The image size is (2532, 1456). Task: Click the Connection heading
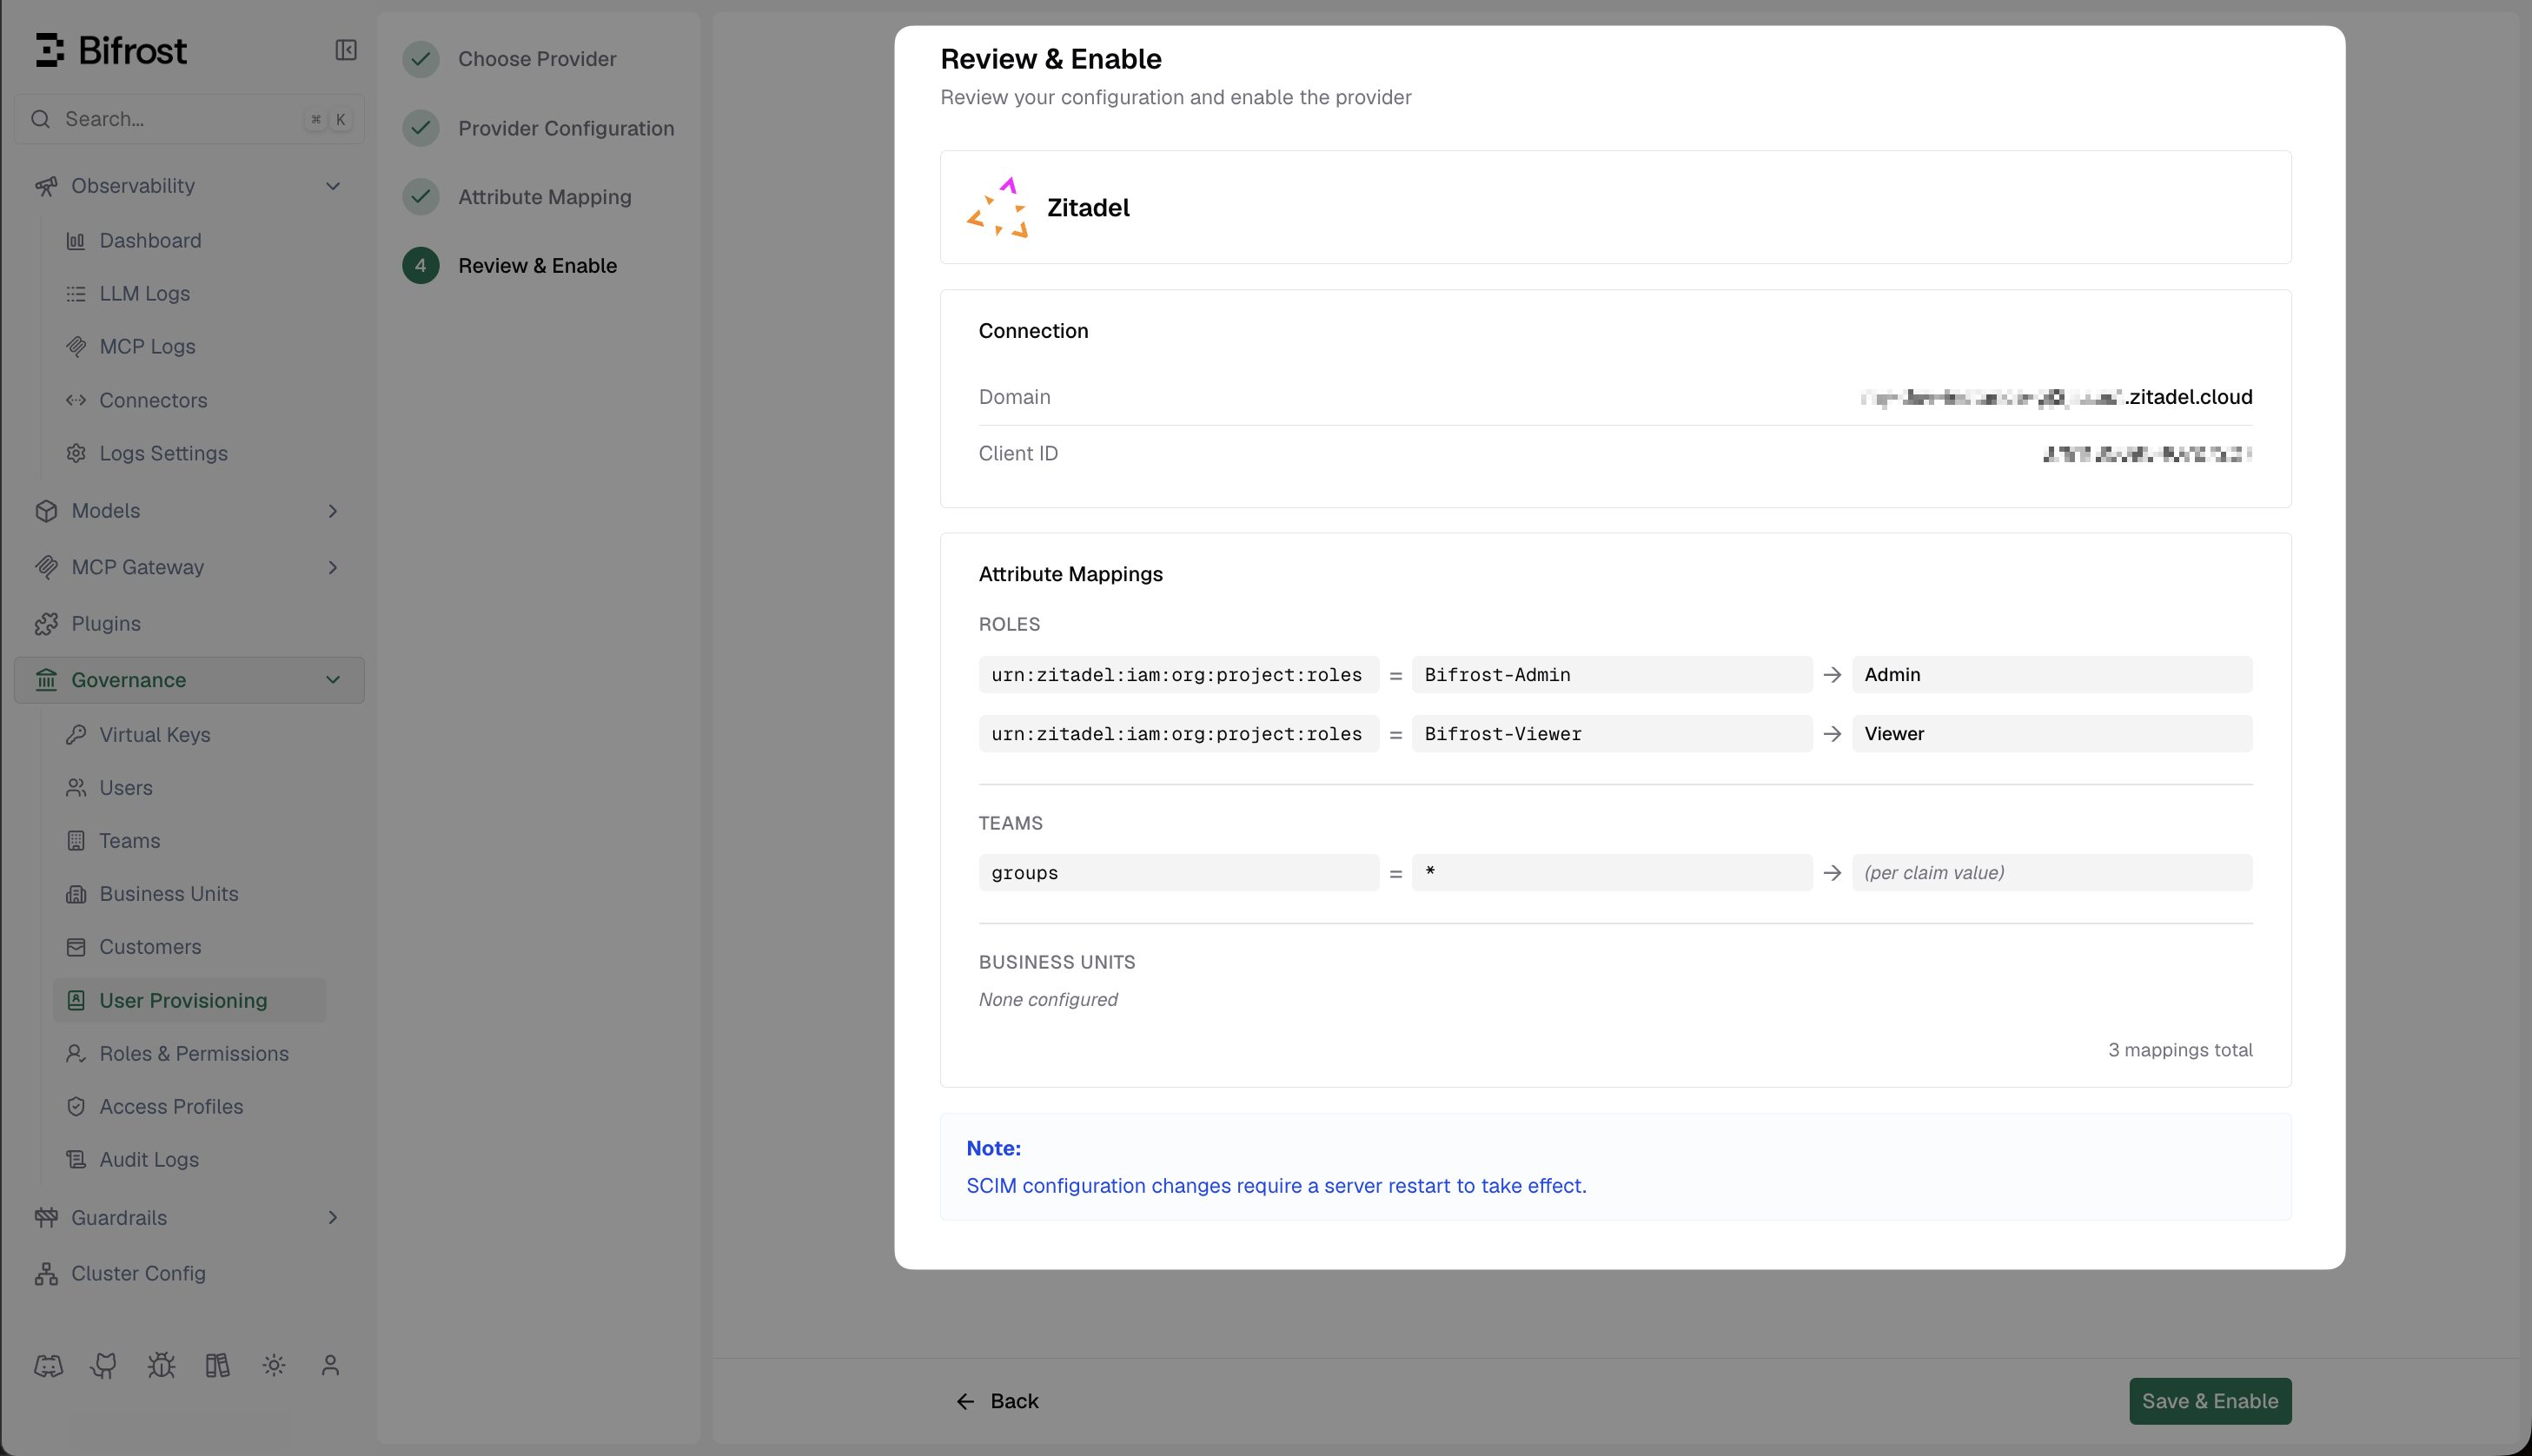1033,331
